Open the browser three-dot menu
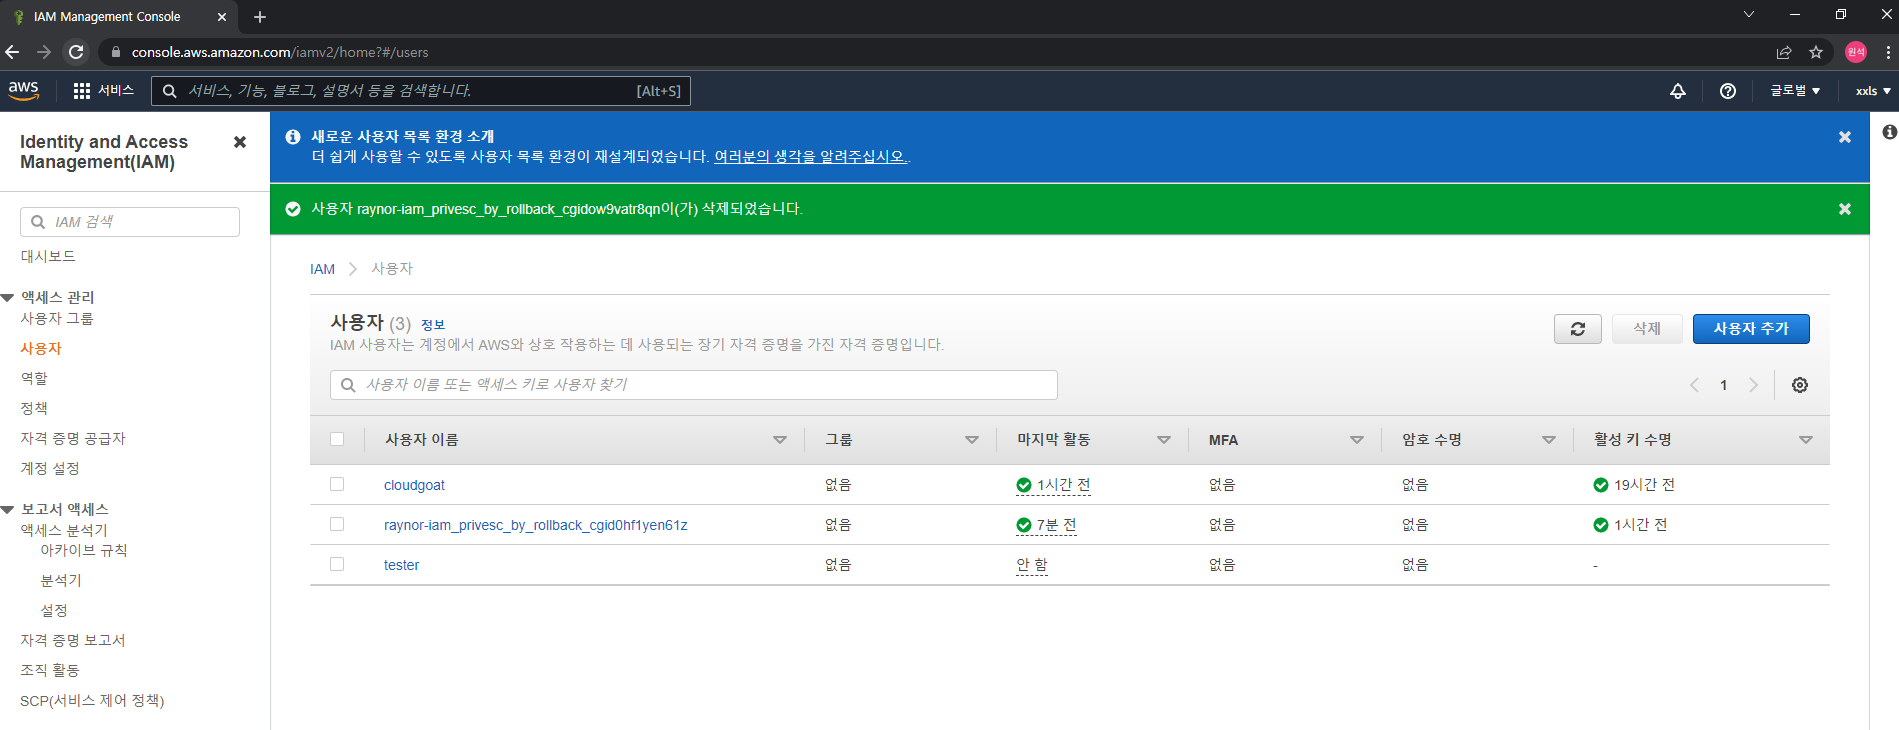This screenshot has width=1899, height=730. point(1888,52)
